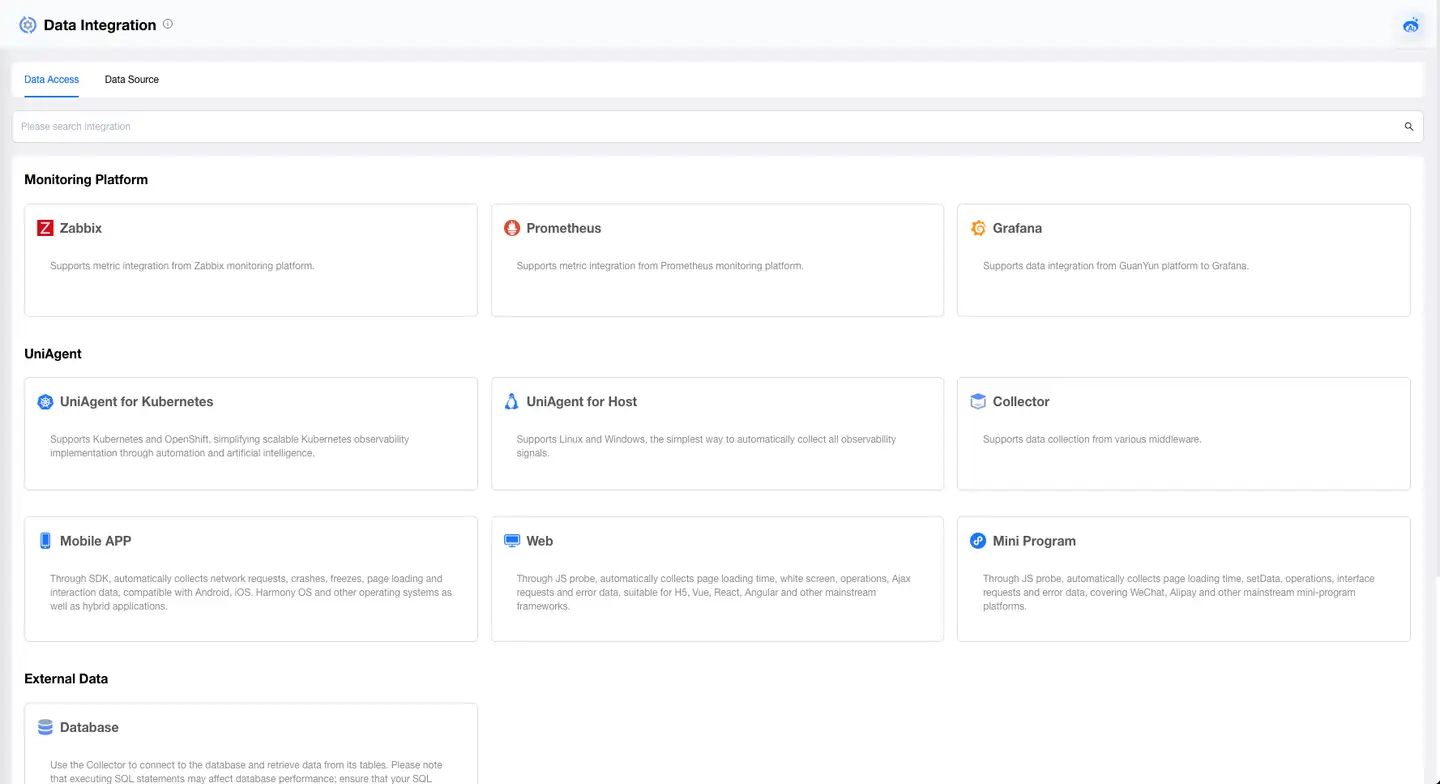Screen dimensions: 1440x784
Task: Open the assistant icon at top right
Action: (x=1411, y=26)
